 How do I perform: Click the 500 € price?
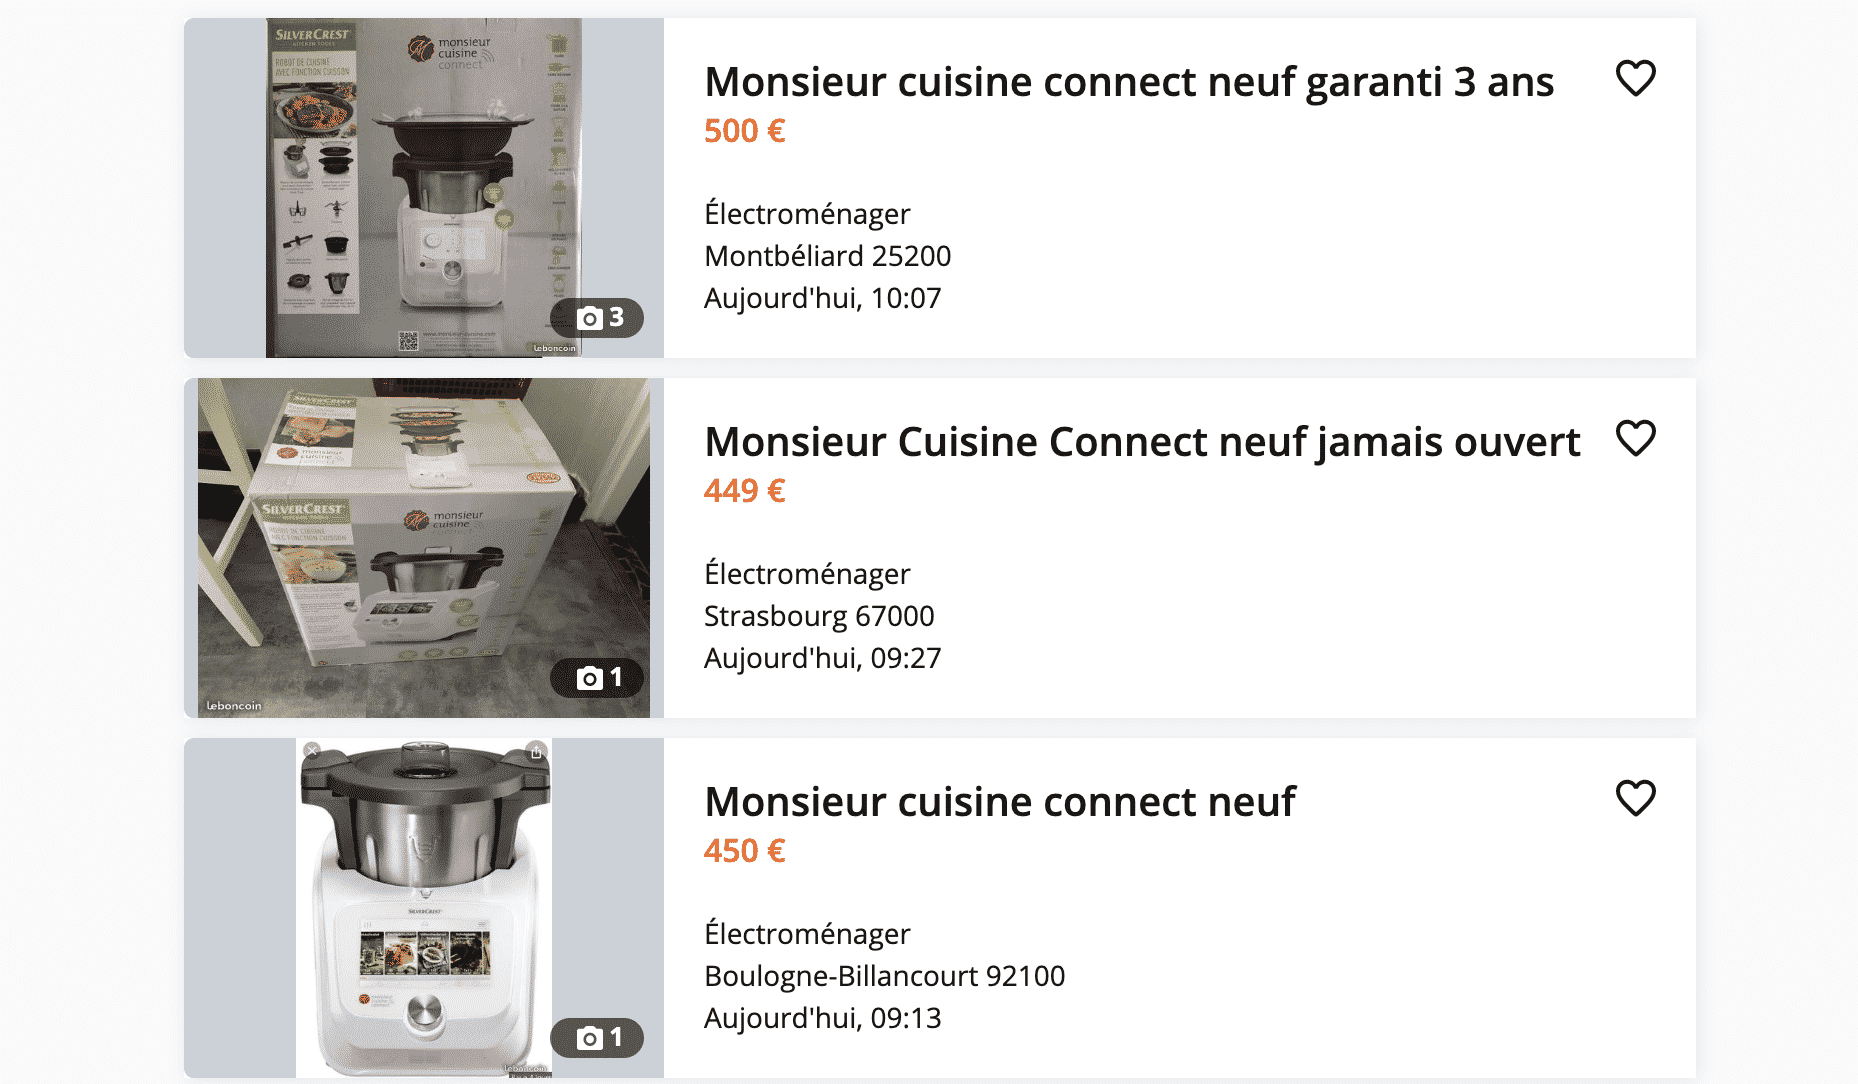745,131
